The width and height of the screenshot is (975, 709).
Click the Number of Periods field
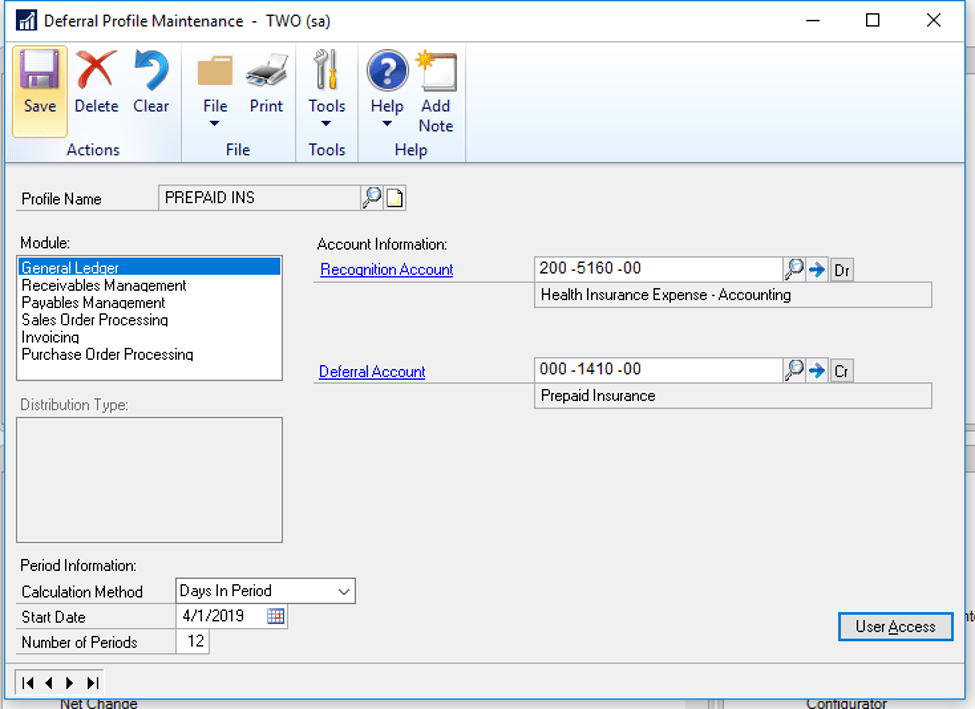193,642
